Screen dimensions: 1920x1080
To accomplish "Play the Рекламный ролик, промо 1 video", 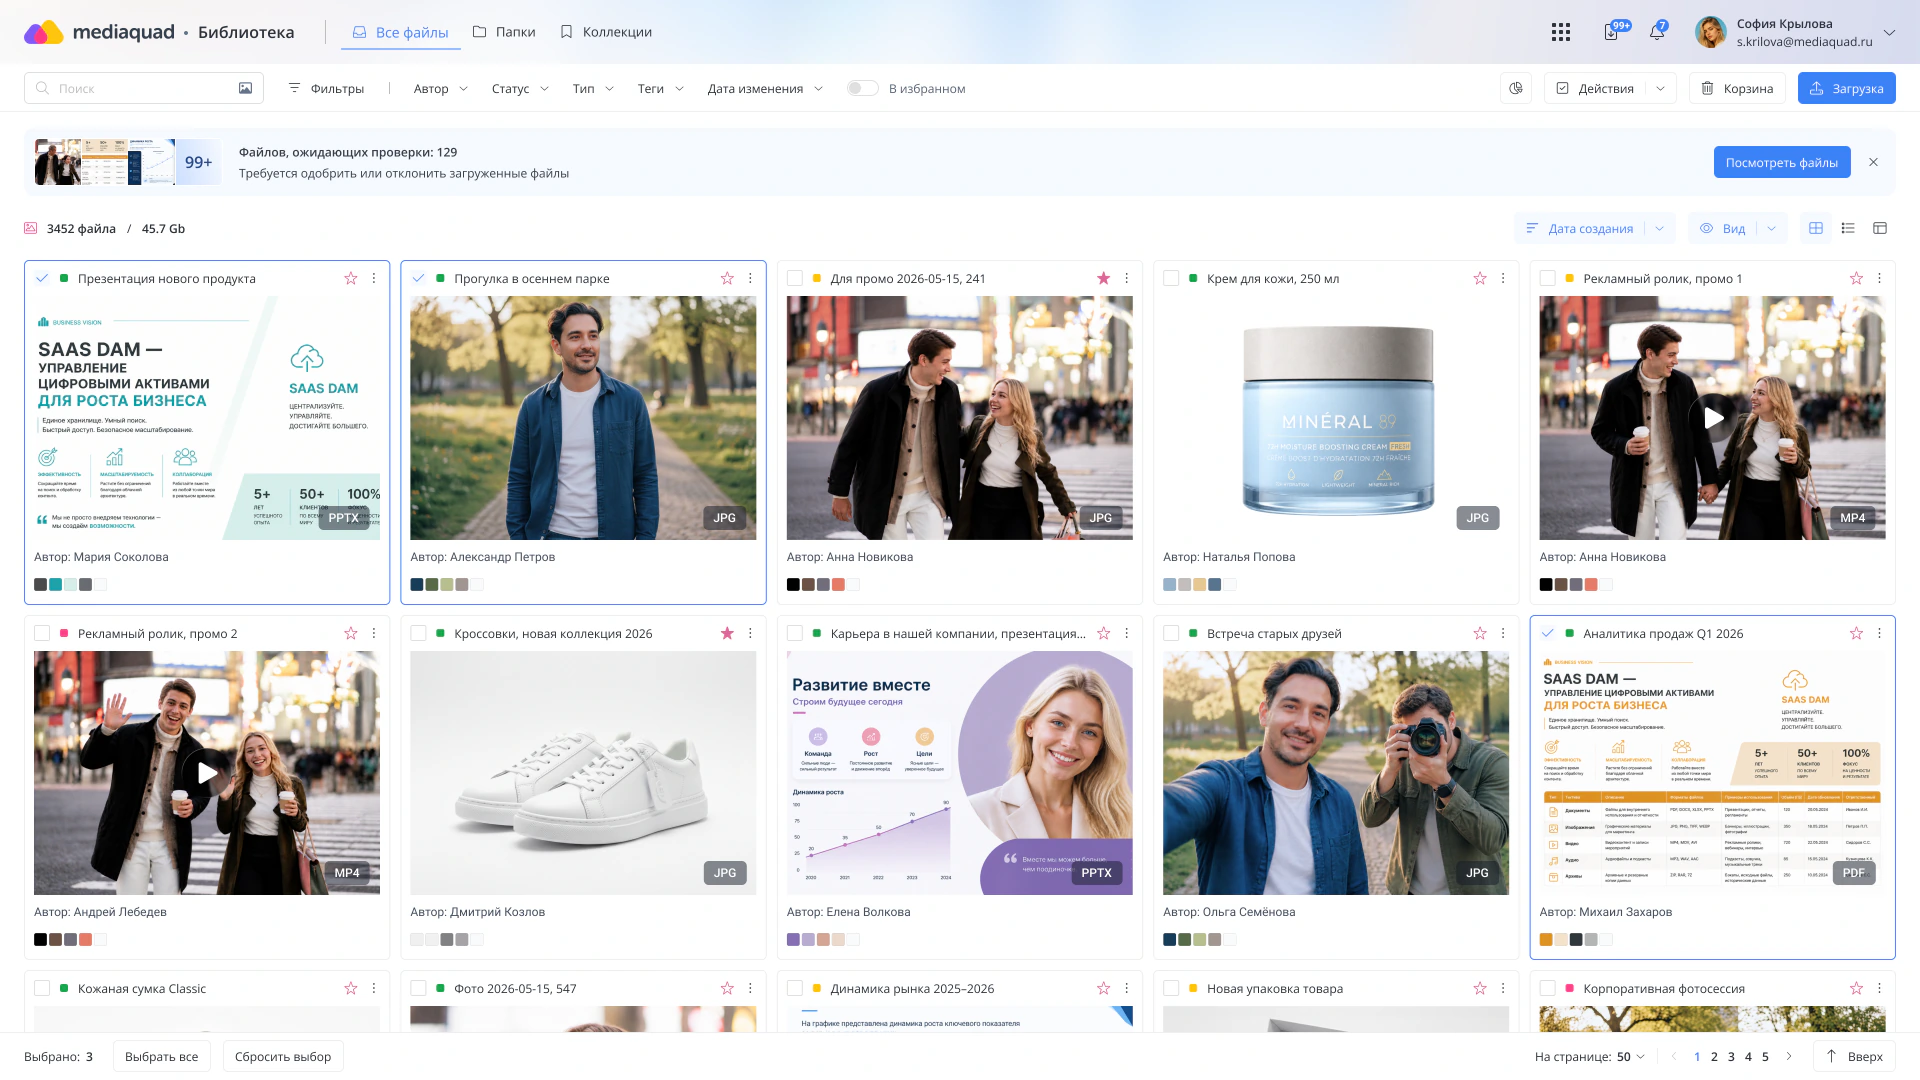I will (1713, 418).
